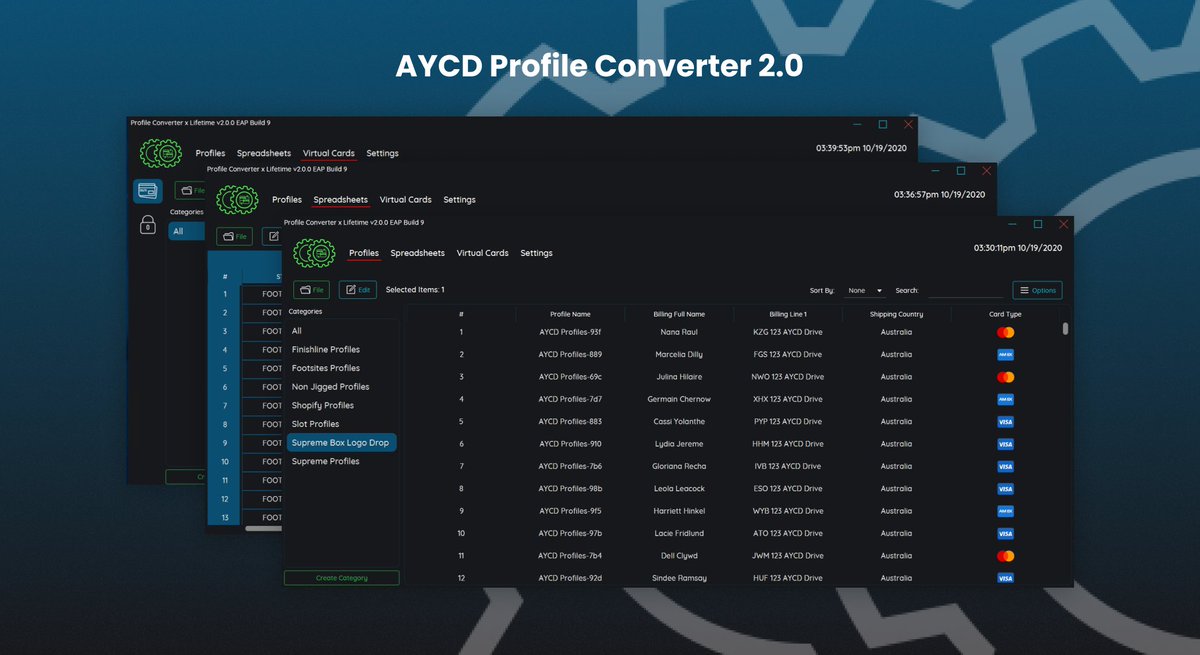Click the Create Category button

click(x=342, y=578)
